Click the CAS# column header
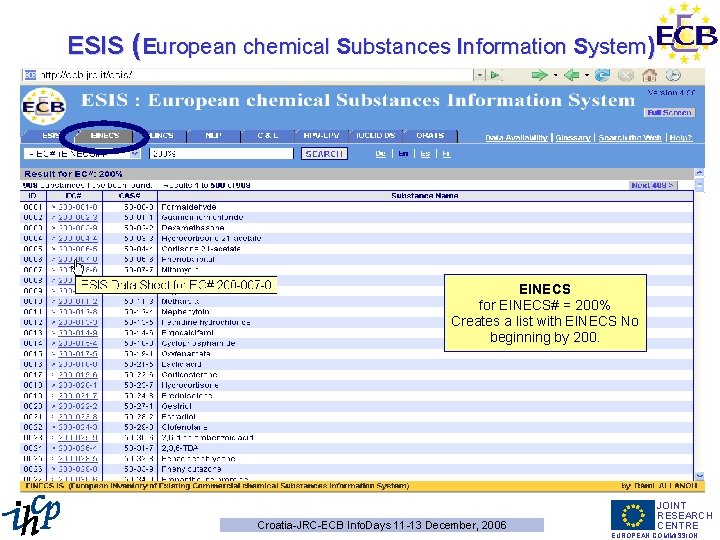 (129, 196)
